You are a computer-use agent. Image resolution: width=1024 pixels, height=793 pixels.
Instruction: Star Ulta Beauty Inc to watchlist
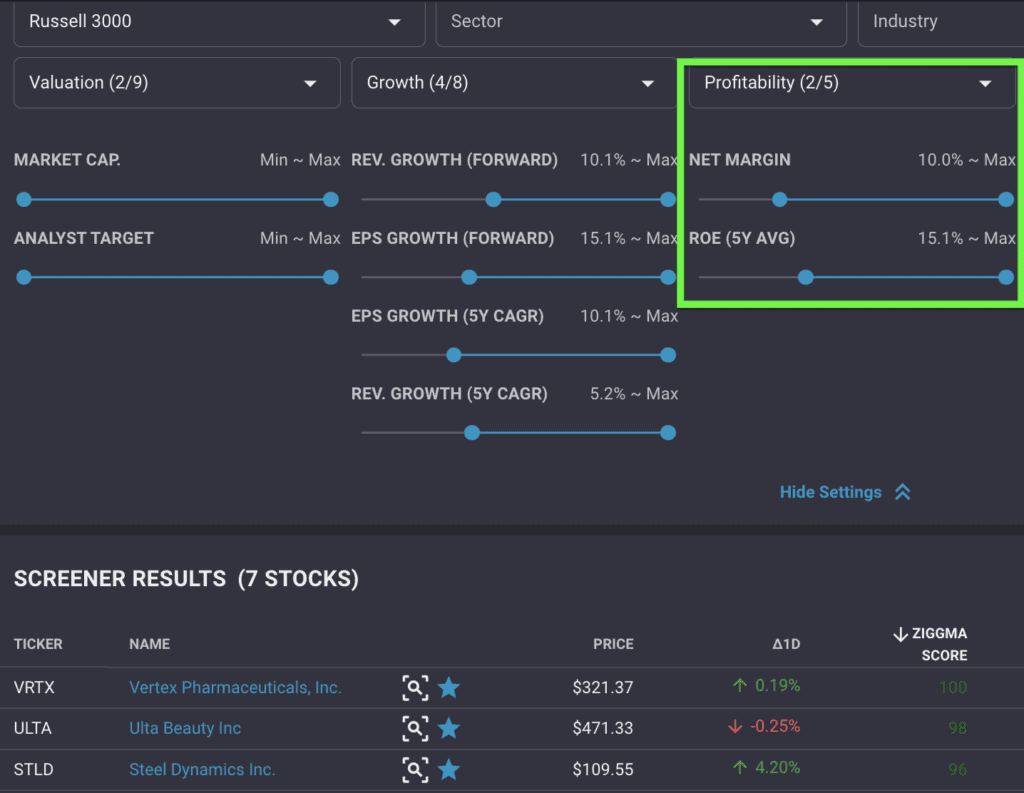[x=449, y=728]
